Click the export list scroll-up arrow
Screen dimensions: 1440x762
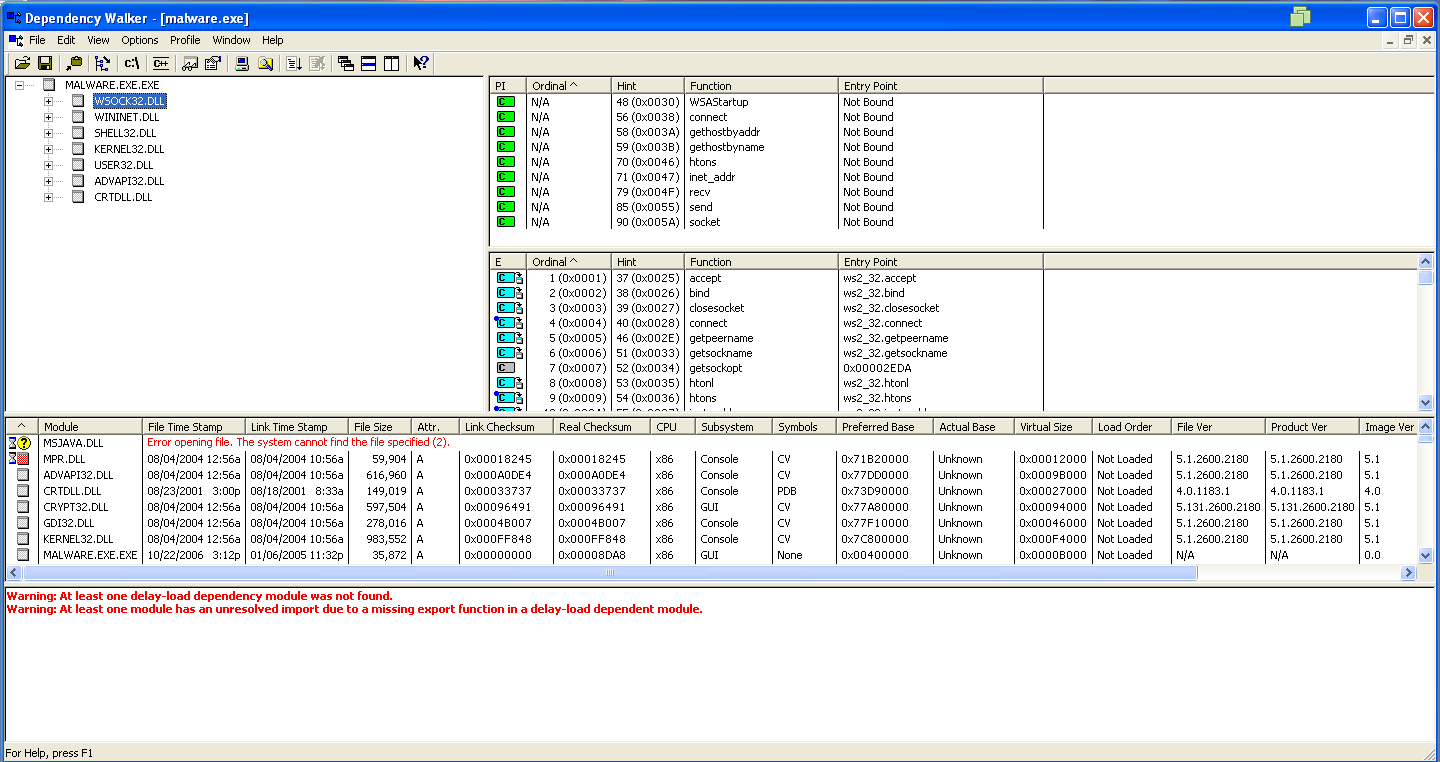(x=1426, y=262)
